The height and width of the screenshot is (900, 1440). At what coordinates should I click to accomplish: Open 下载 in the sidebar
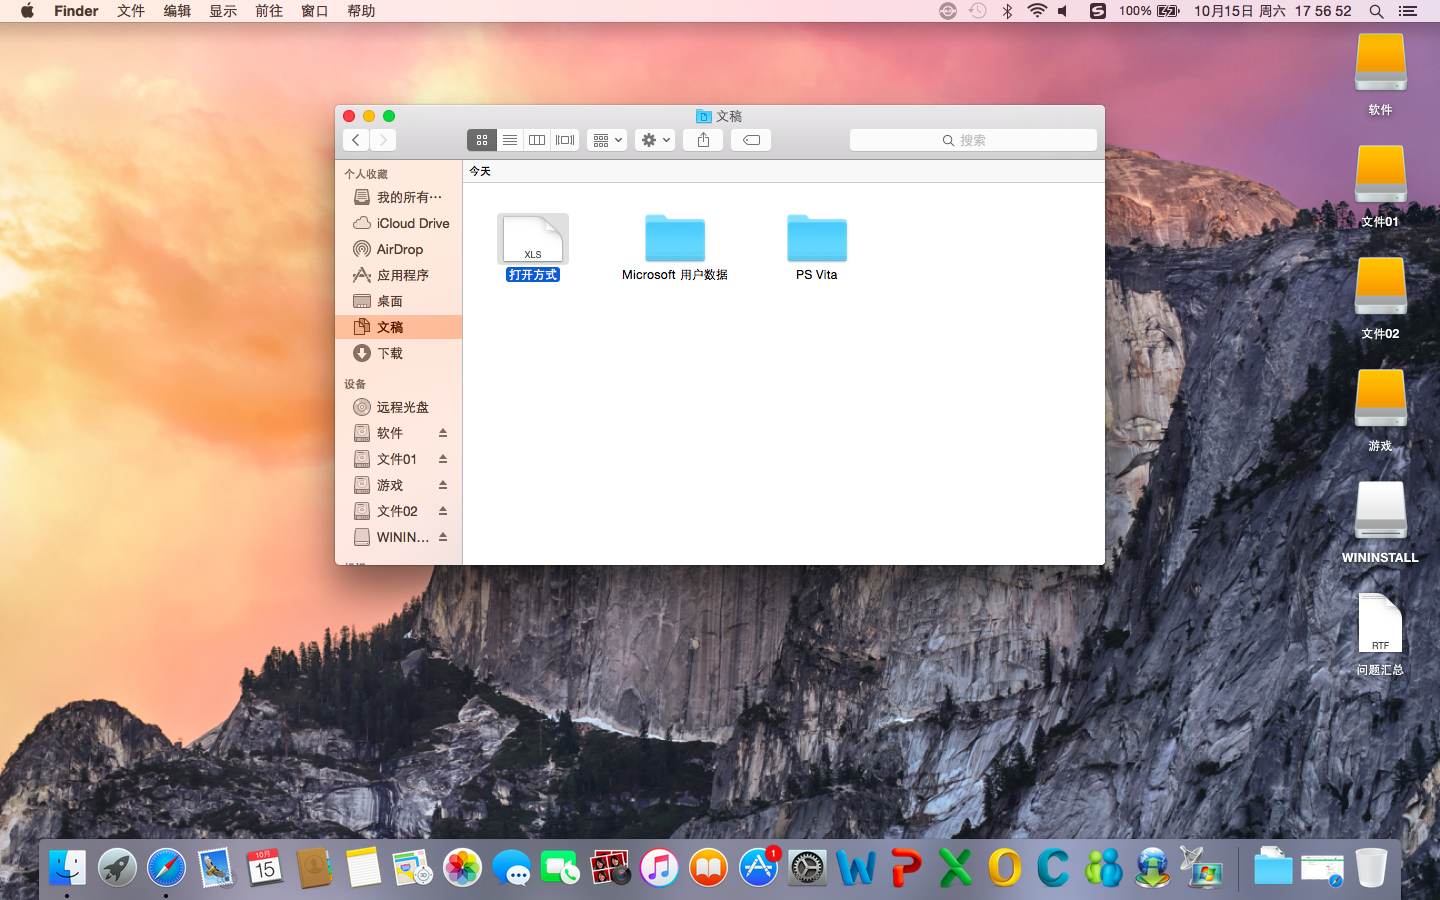pyautogui.click(x=398, y=353)
